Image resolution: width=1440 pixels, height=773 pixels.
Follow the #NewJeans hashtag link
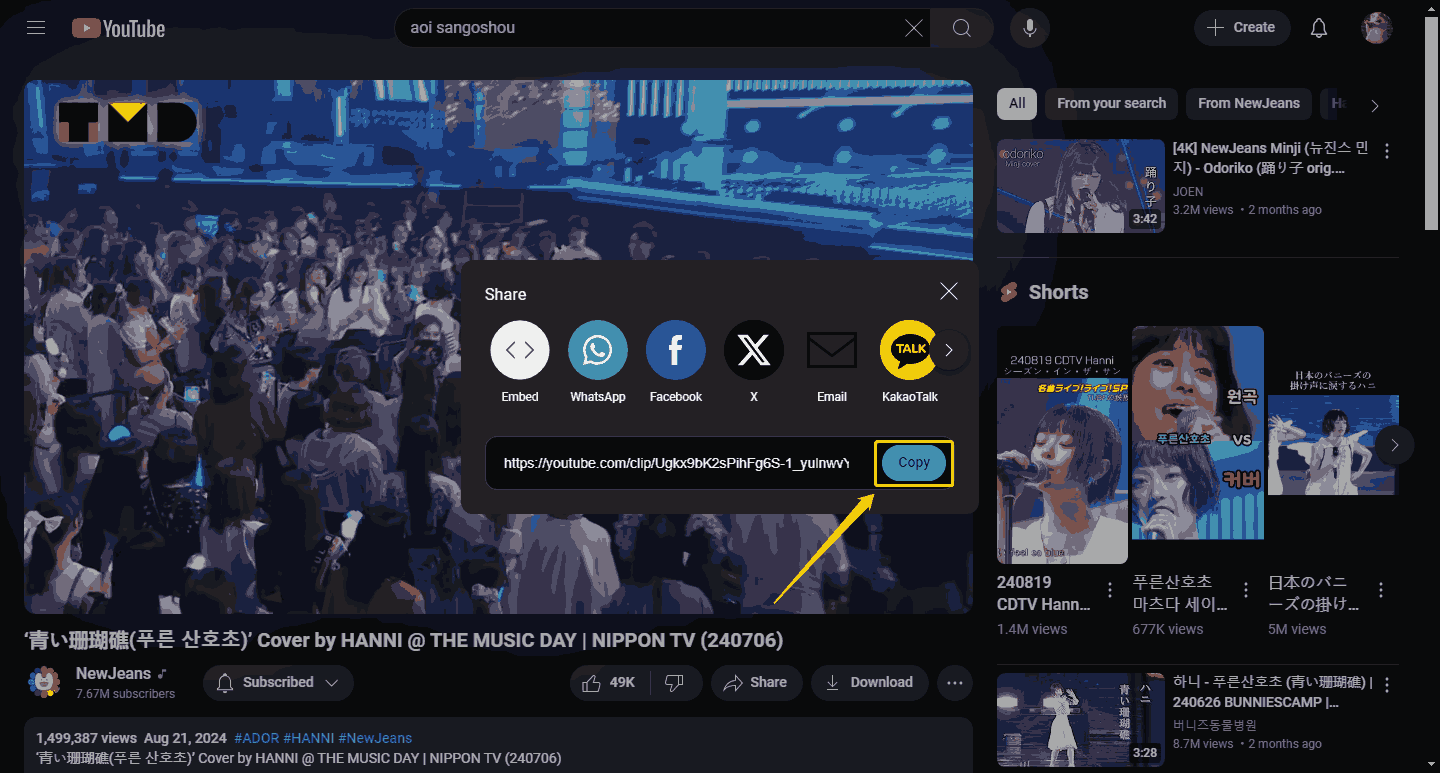pos(375,738)
